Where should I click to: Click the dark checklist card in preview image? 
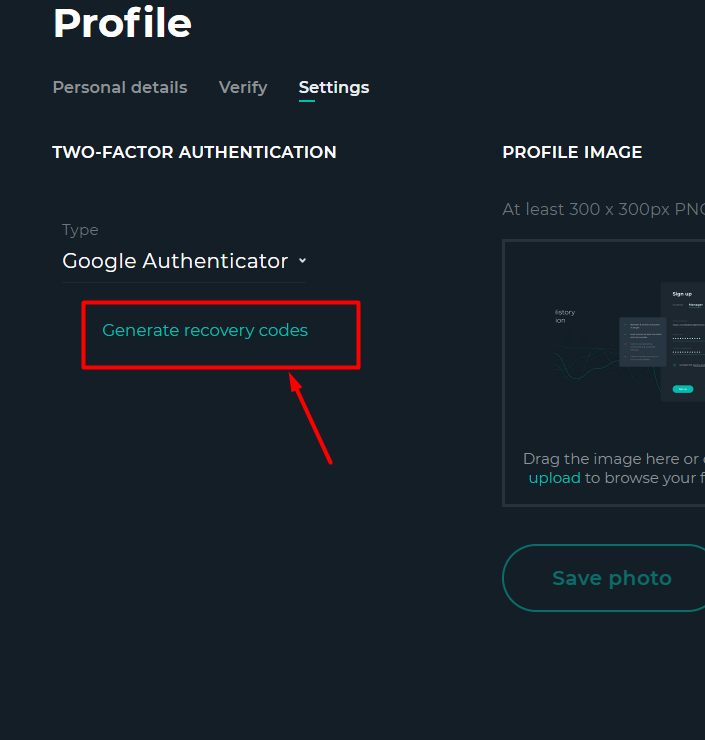click(x=642, y=342)
